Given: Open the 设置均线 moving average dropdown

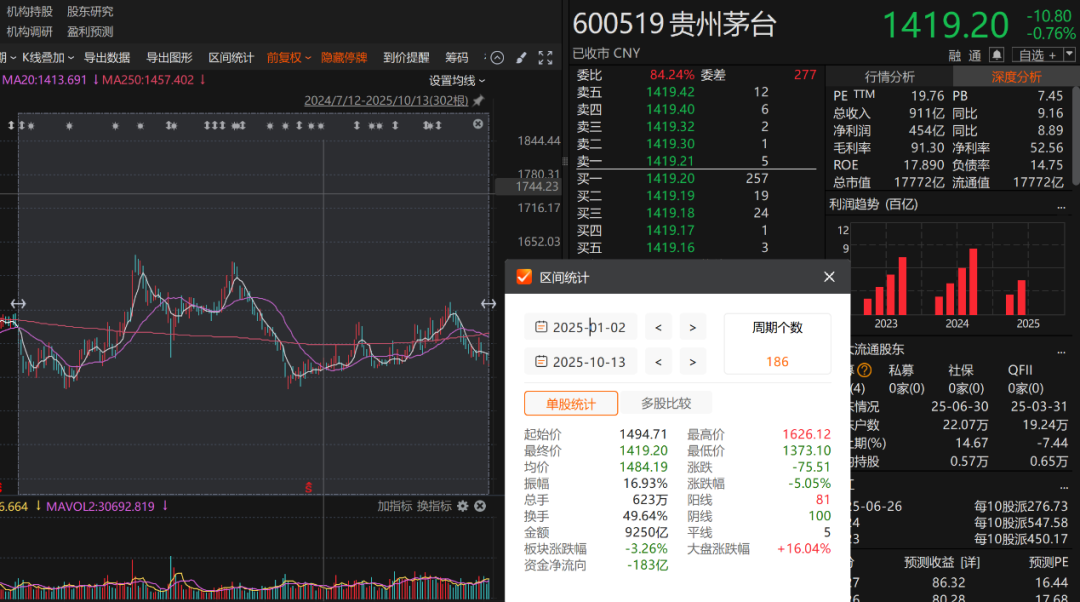Looking at the screenshot, I should tap(457, 80).
